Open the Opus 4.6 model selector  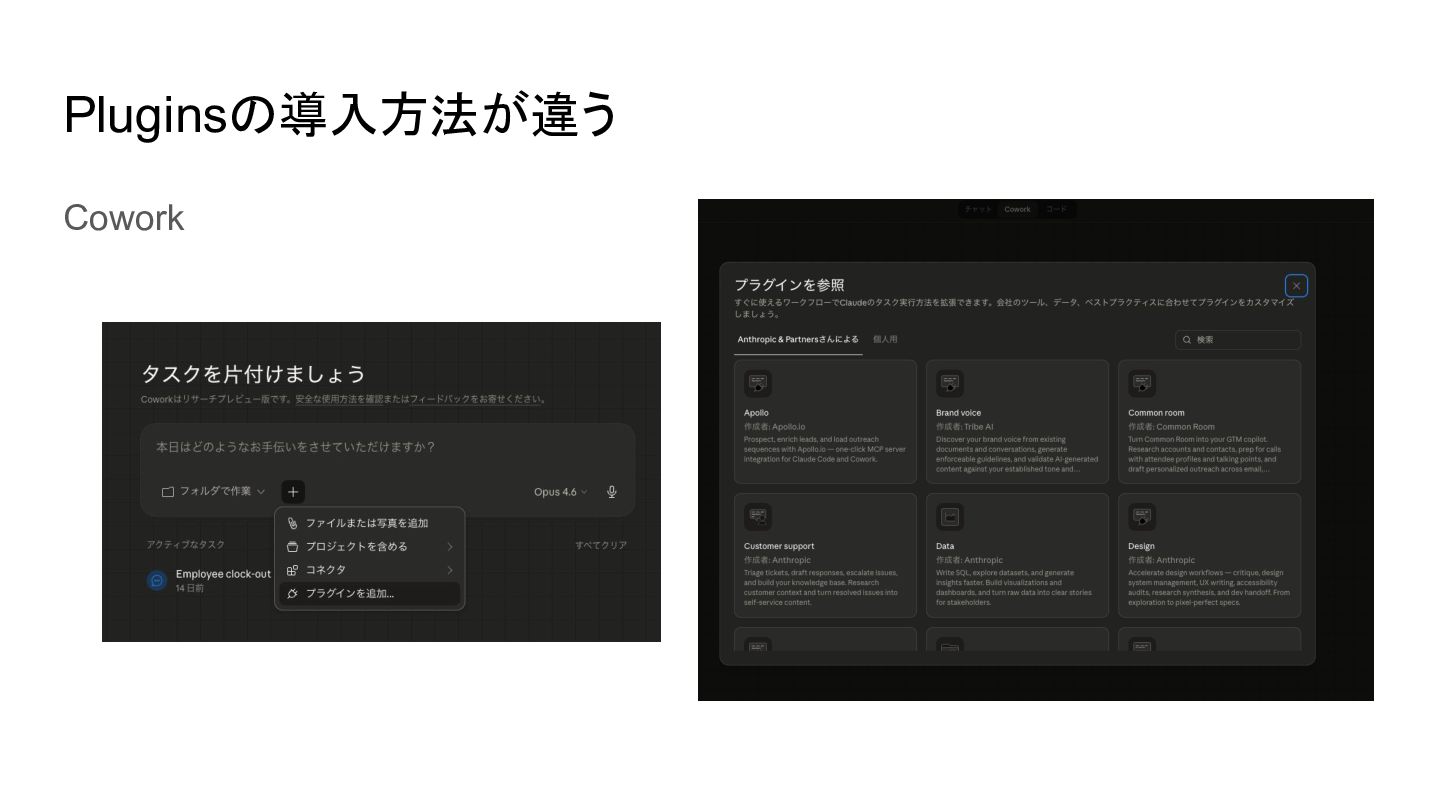point(561,492)
